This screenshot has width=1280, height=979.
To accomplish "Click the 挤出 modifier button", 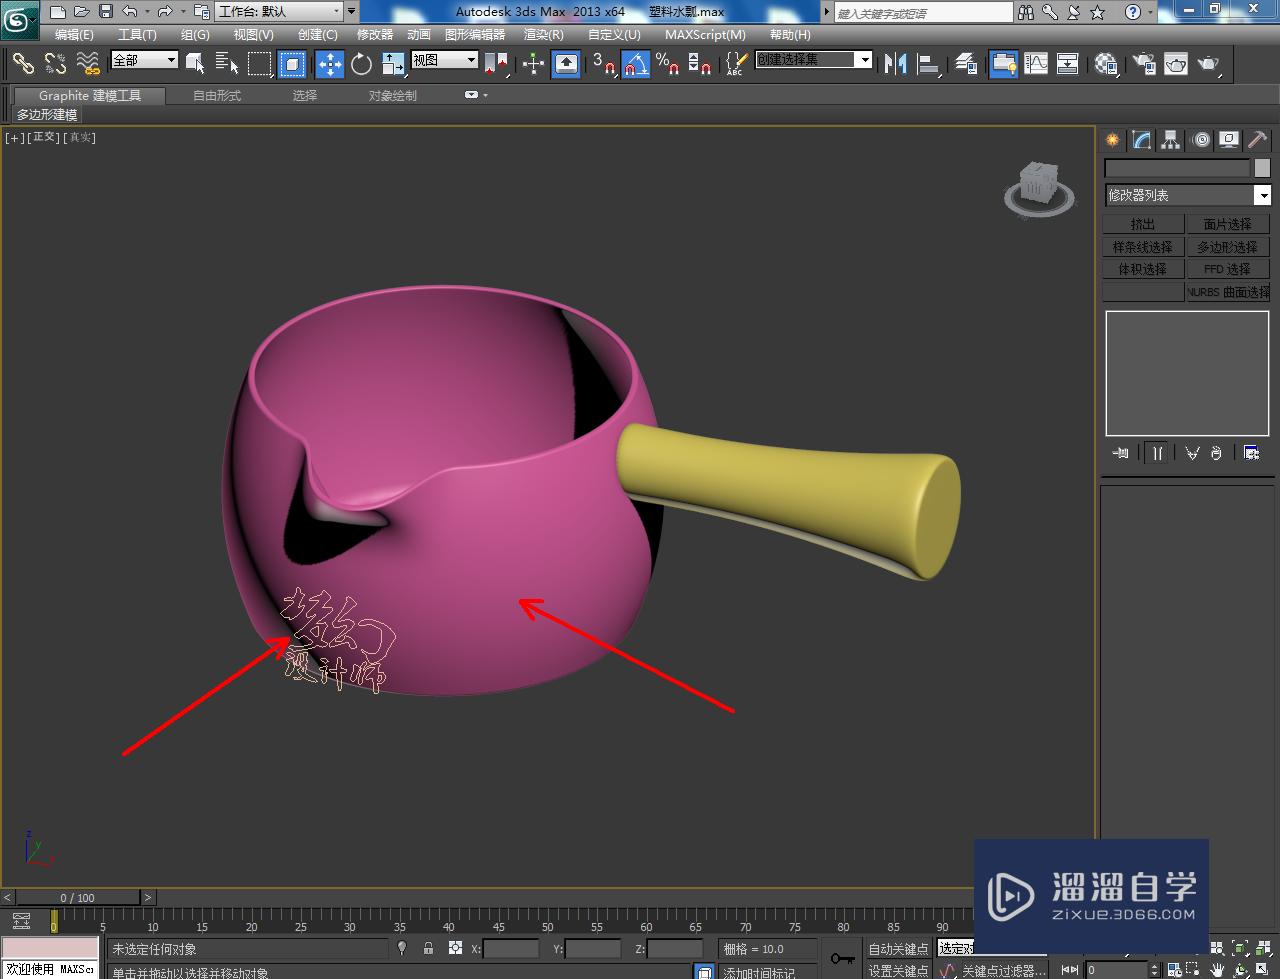I will tap(1143, 224).
